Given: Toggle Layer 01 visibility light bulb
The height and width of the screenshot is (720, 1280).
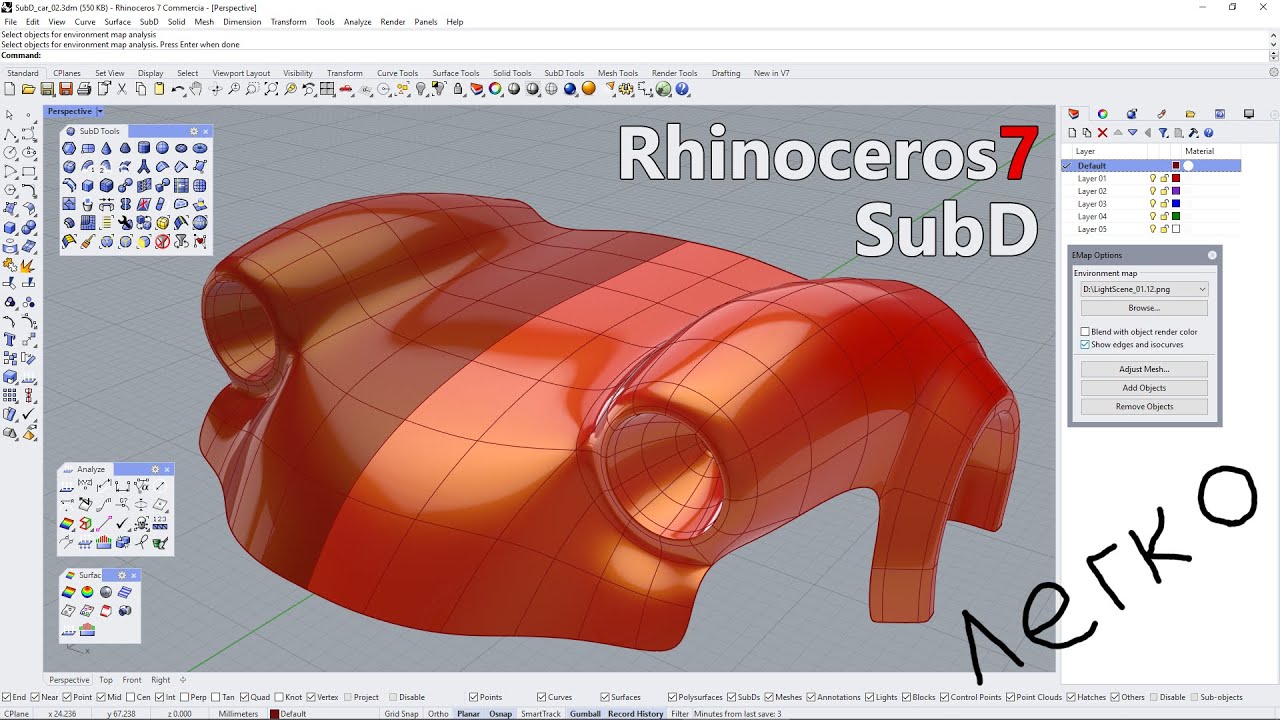Looking at the screenshot, I should pyautogui.click(x=1153, y=178).
